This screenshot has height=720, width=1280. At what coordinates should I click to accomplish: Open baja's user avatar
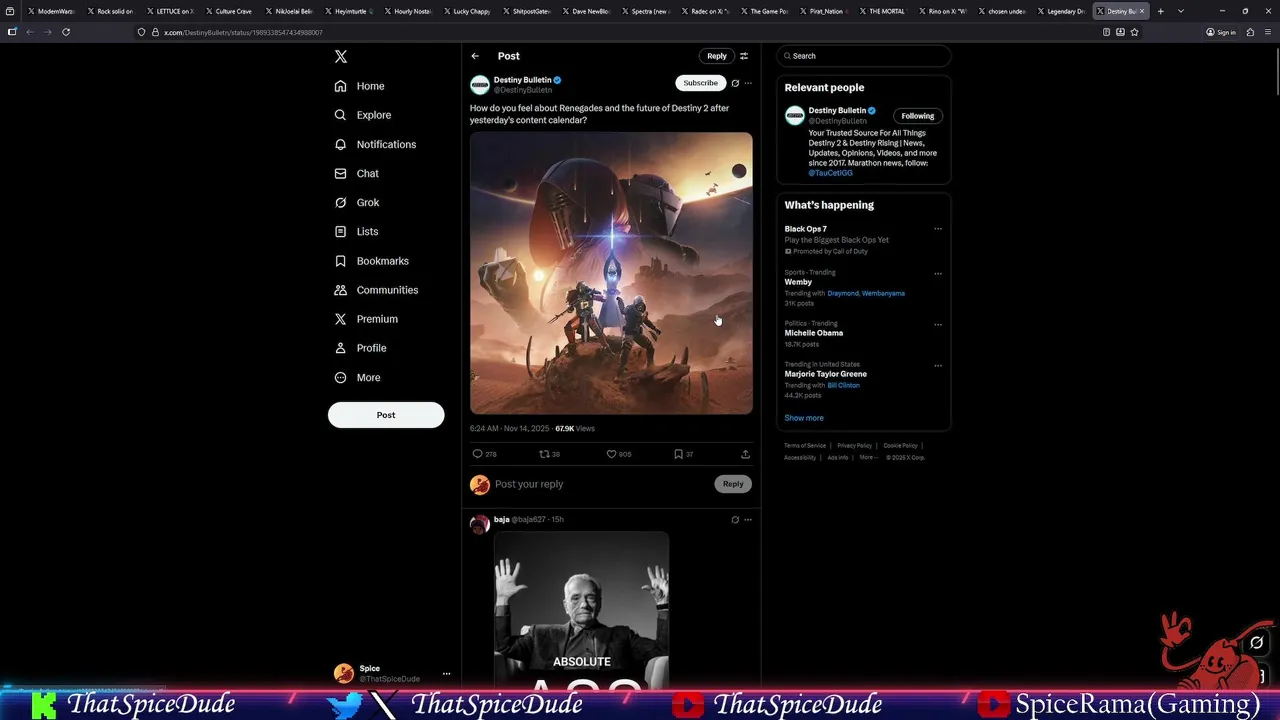pos(480,524)
